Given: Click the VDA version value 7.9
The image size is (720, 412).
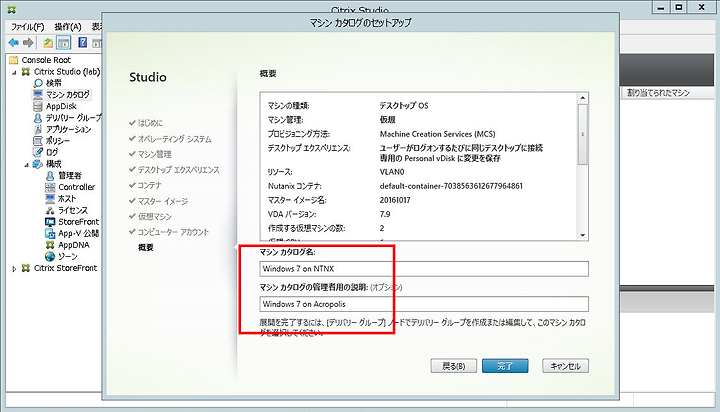Looking at the screenshot, I should [385, 214].
